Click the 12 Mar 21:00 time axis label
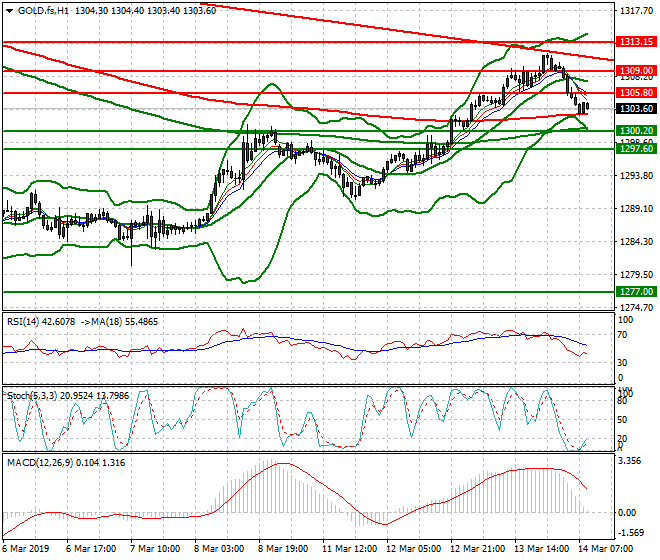 pos(477,549)
